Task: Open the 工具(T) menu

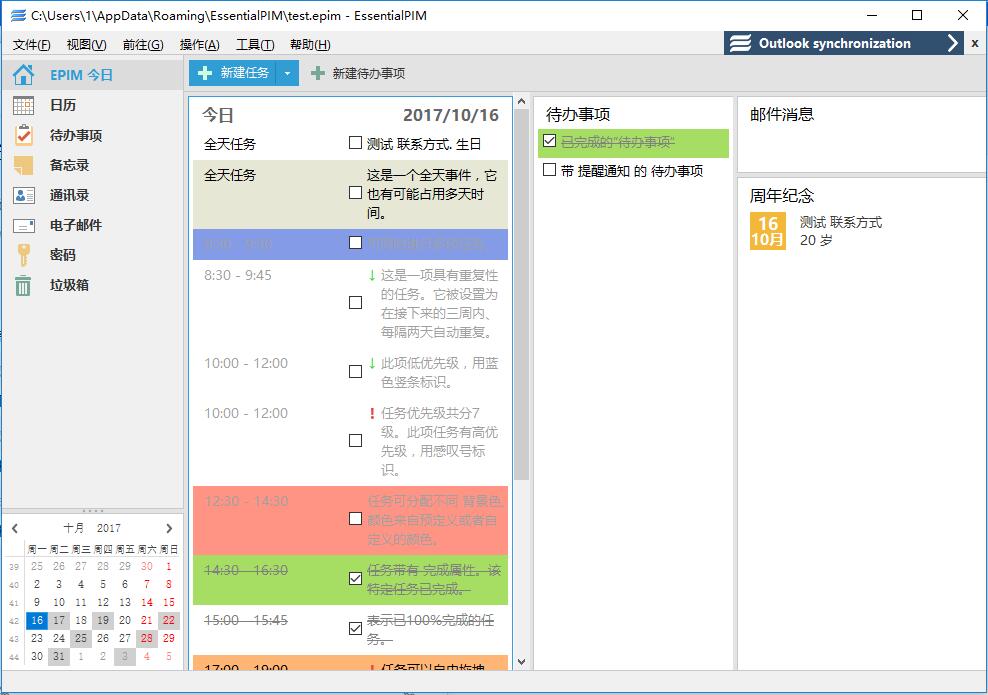Action: (x=255, y=45)
